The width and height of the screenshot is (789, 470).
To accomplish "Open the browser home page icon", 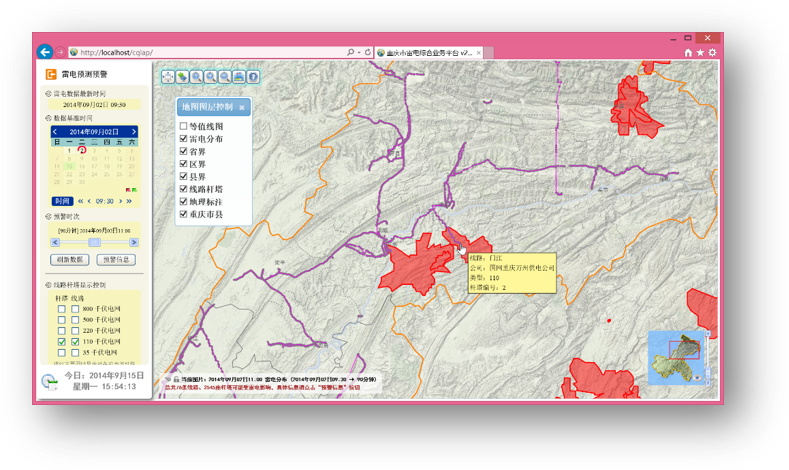I will 688,52.
